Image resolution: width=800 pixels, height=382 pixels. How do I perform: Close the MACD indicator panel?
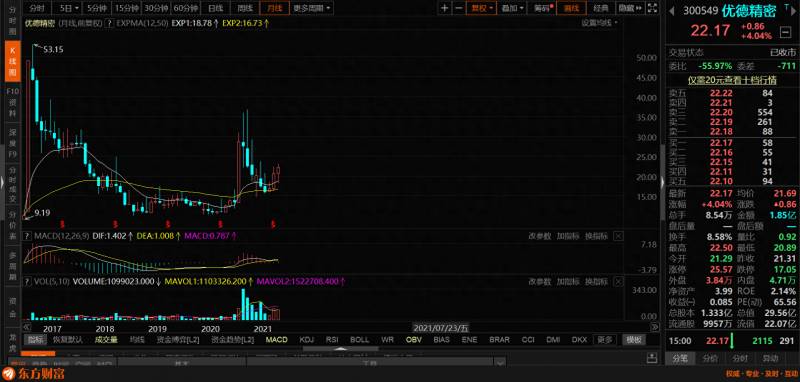tap(618, 236)
